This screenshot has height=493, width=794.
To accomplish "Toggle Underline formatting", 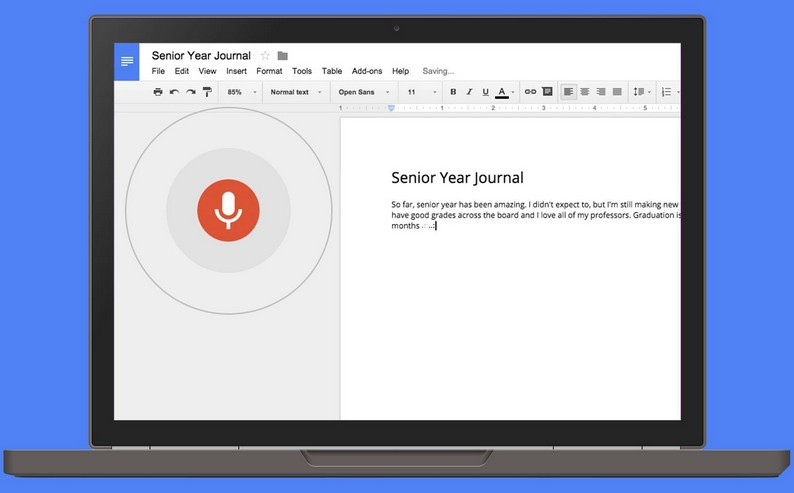I will pyautogui.click(x=486, y=92).
